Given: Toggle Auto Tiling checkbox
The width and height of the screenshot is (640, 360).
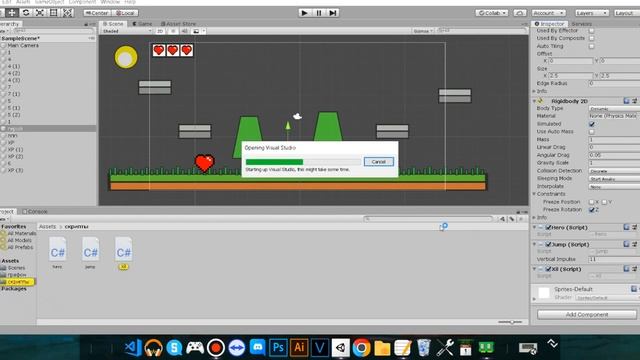Looking at the screenshot, I should point(591,46).
